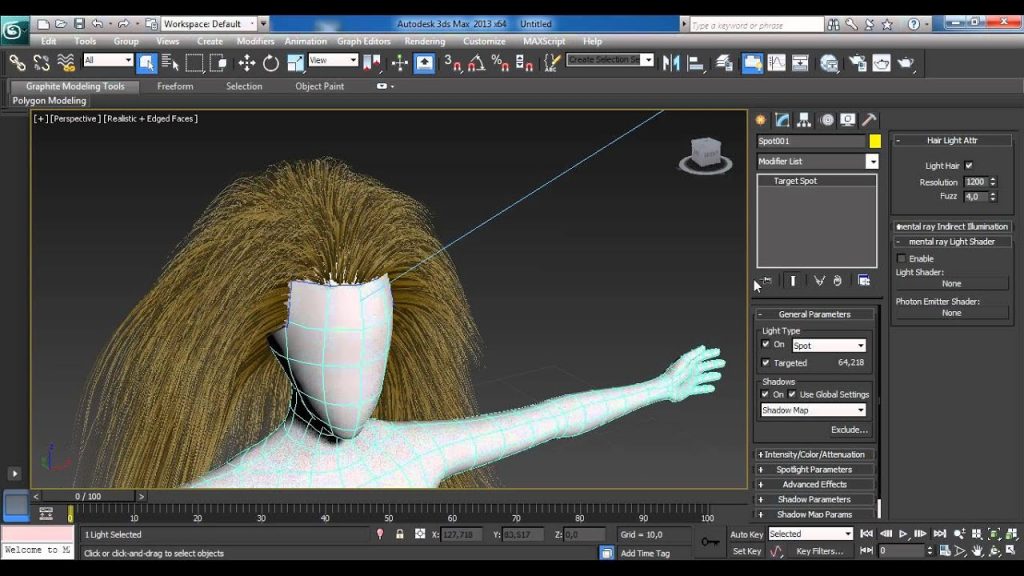Screen dimensions: 1024x576
Task: Toggle the Targeted light checkbox
Action: (x=766, y=363)
